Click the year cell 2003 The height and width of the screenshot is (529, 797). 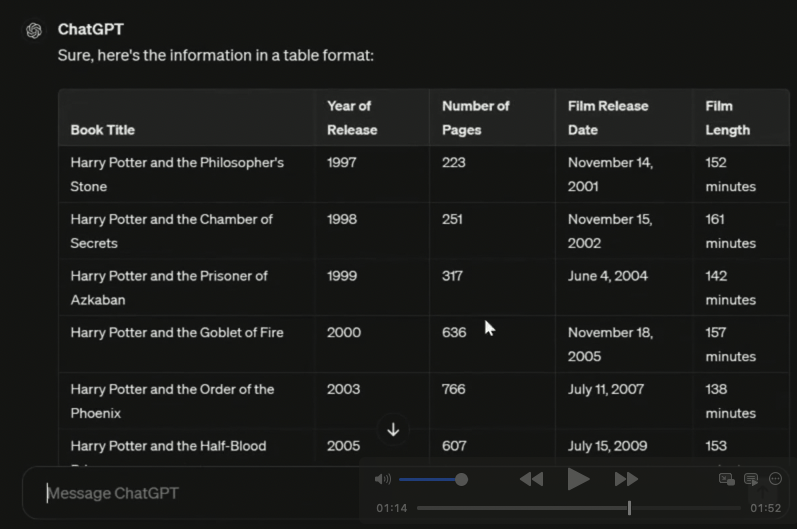343,389
